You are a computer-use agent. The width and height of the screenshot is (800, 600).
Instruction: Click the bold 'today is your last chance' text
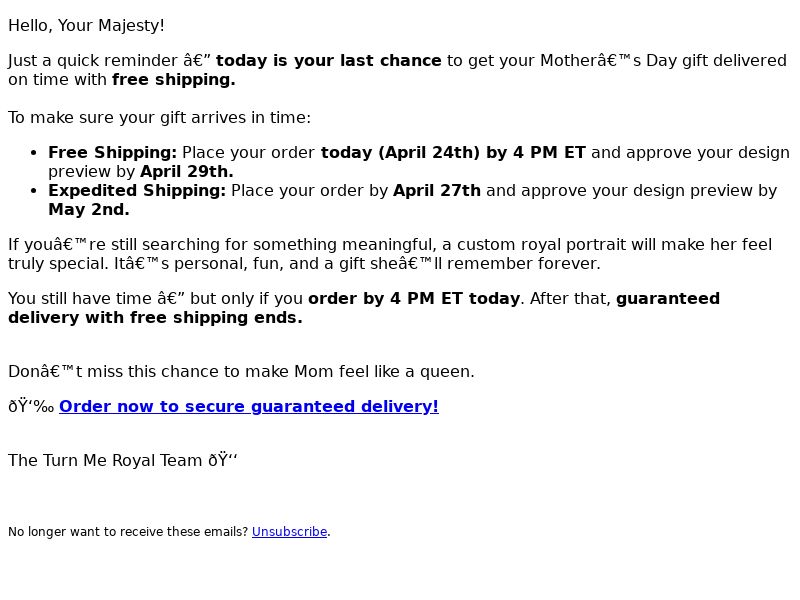click(329, 60)
